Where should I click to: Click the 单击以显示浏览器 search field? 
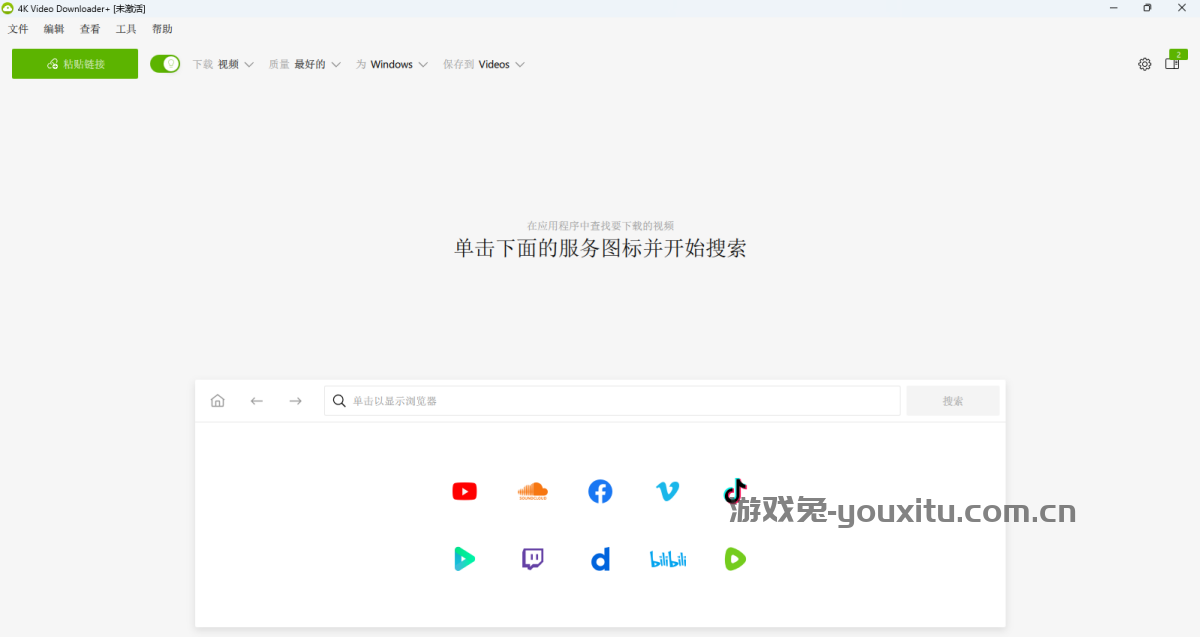(612, 401)
